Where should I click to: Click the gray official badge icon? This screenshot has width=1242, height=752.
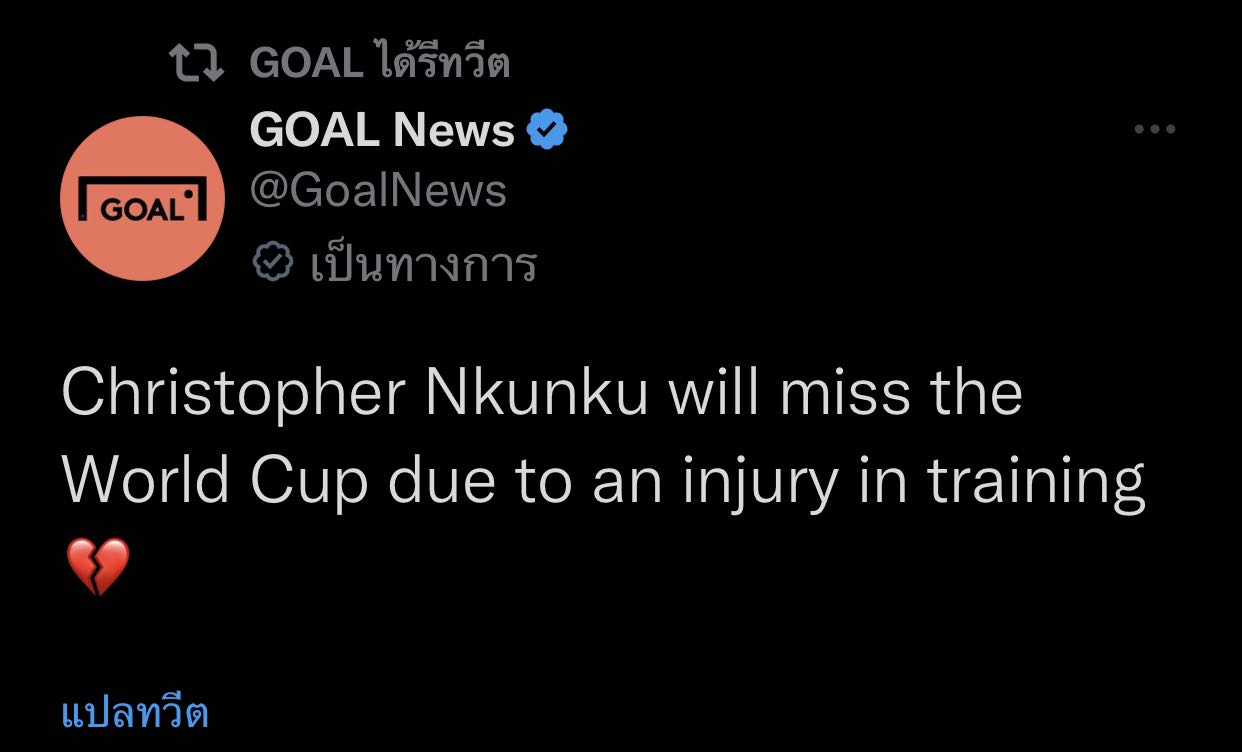pos(272,263)
